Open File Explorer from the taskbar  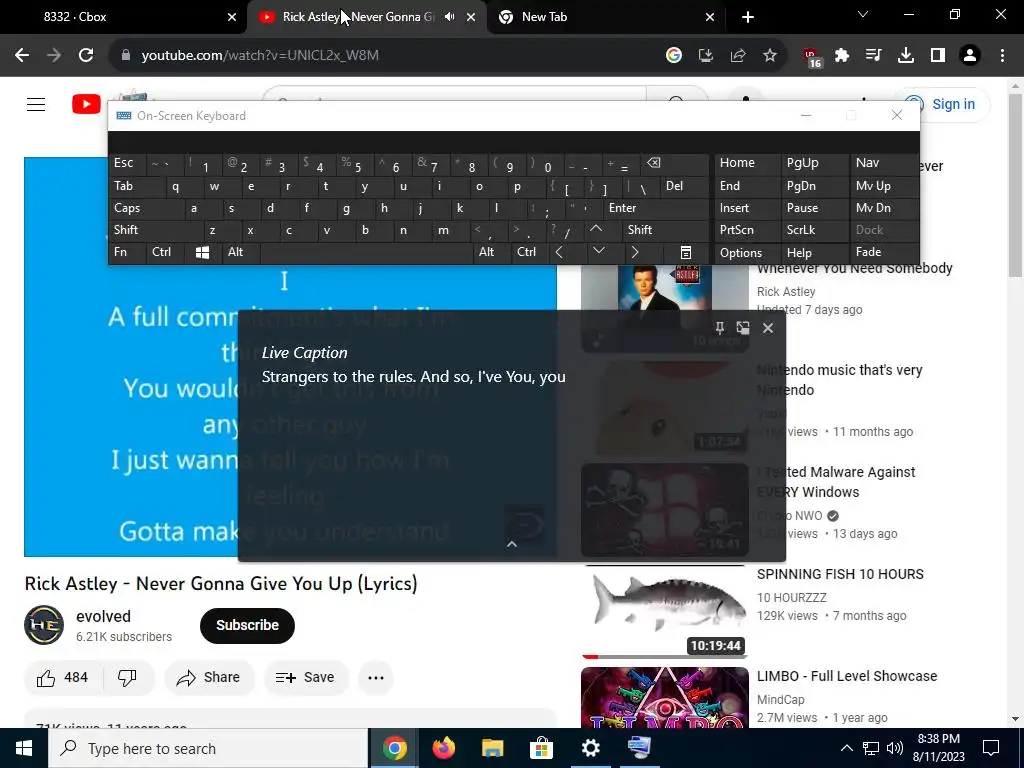click(492, 748)
